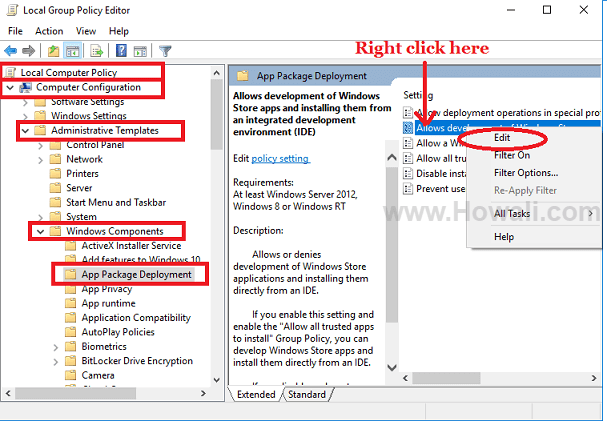
Task: Choose Edit from the context menu
Action: point(502,138)
